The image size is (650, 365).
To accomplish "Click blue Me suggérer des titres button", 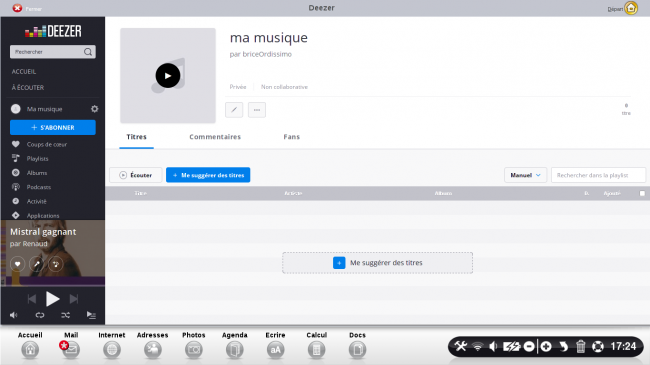I will point(208,175).
